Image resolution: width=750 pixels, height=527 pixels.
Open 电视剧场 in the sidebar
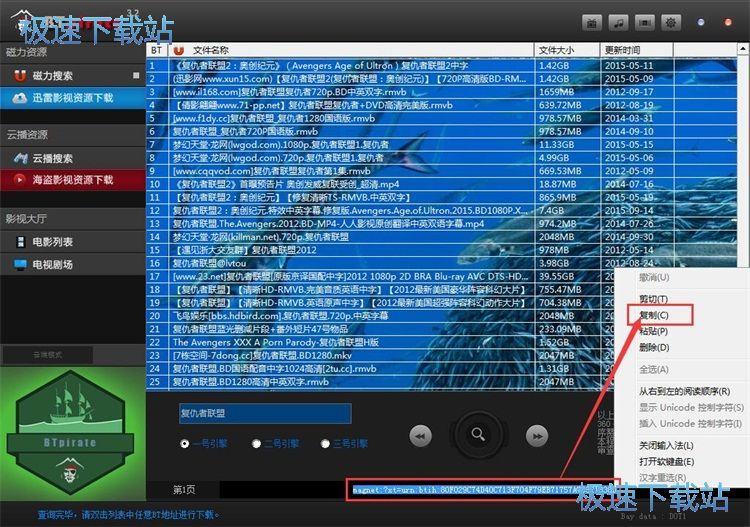[x=73, y=264]
